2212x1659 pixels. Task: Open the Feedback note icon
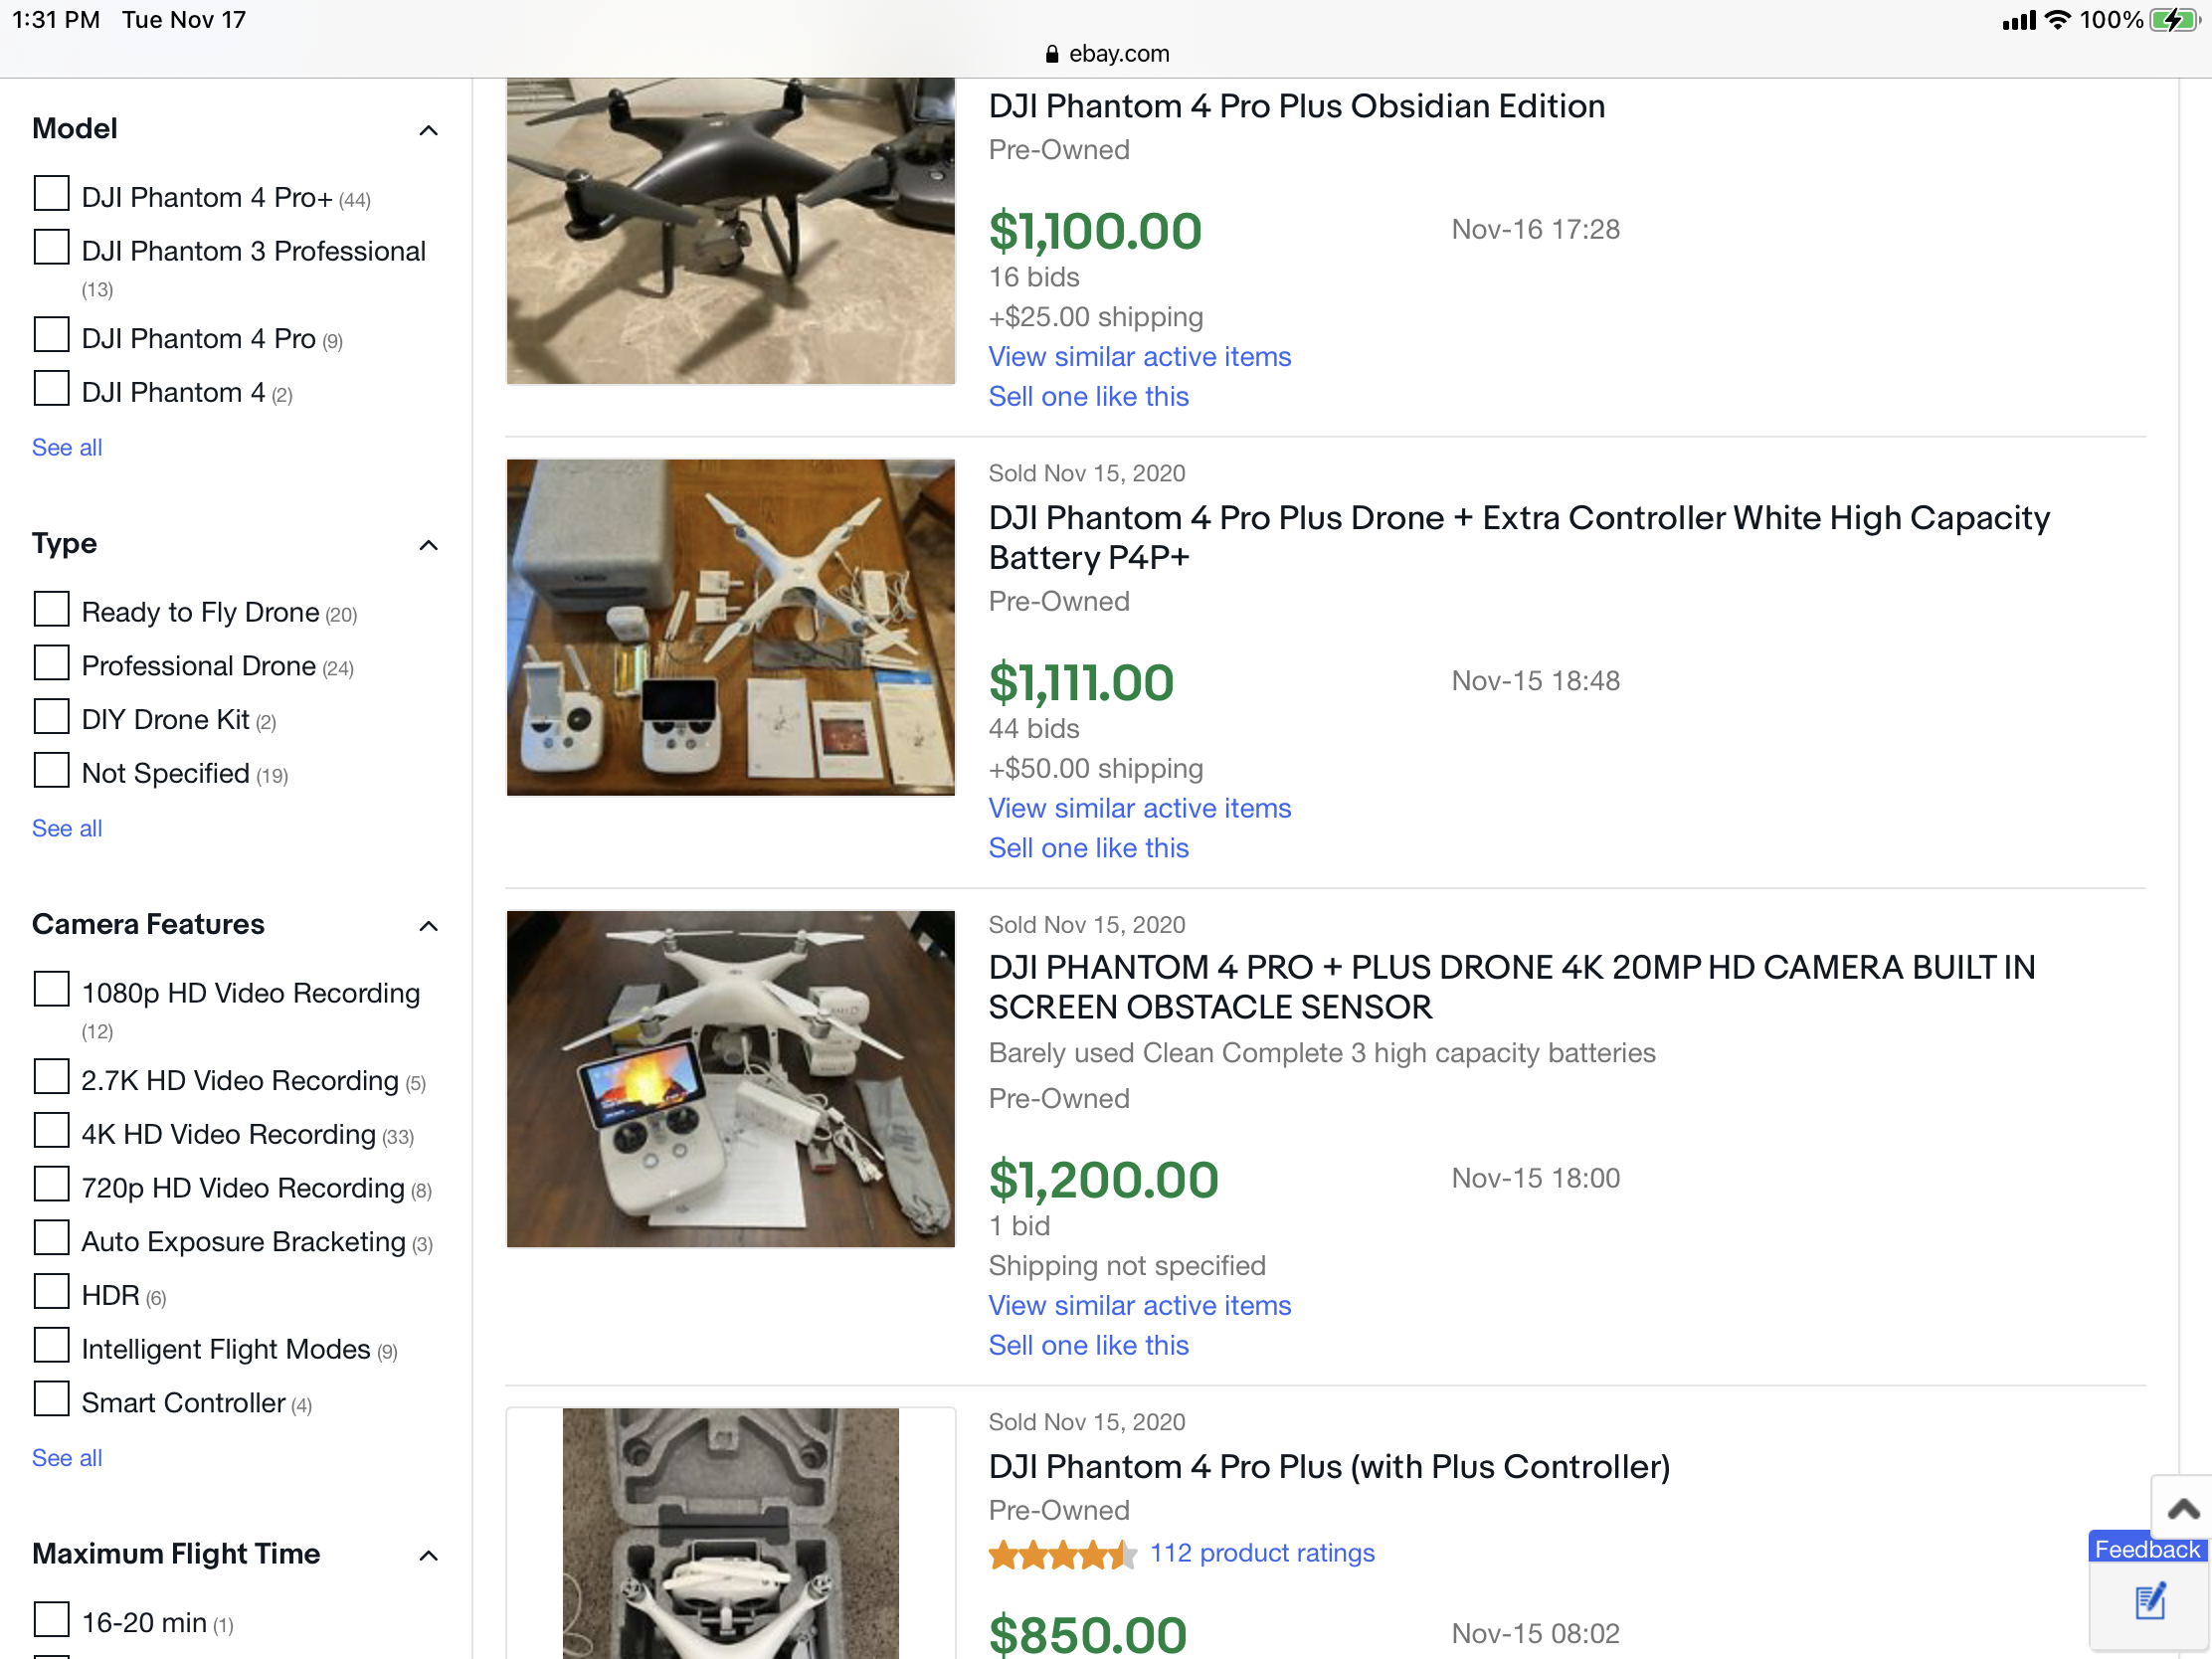[2150, 1602]
